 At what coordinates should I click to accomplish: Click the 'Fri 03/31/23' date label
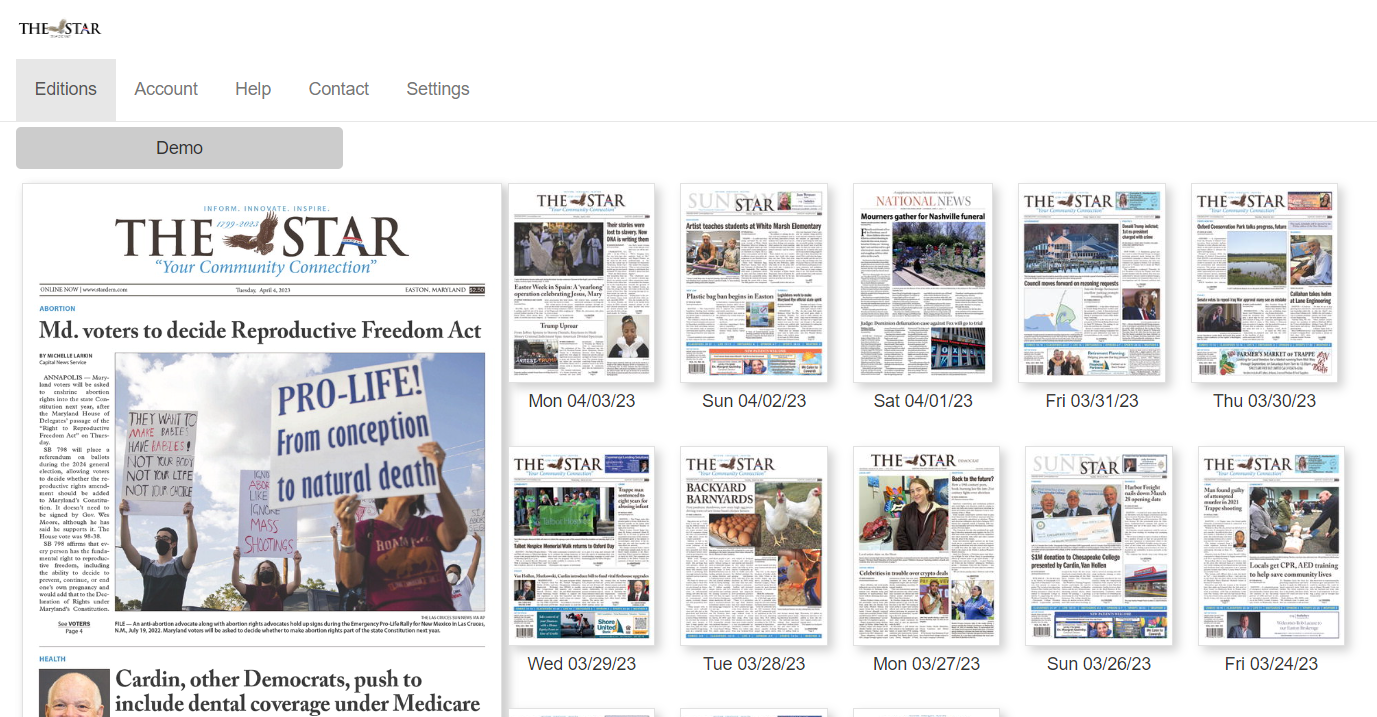coord(1092,401)
